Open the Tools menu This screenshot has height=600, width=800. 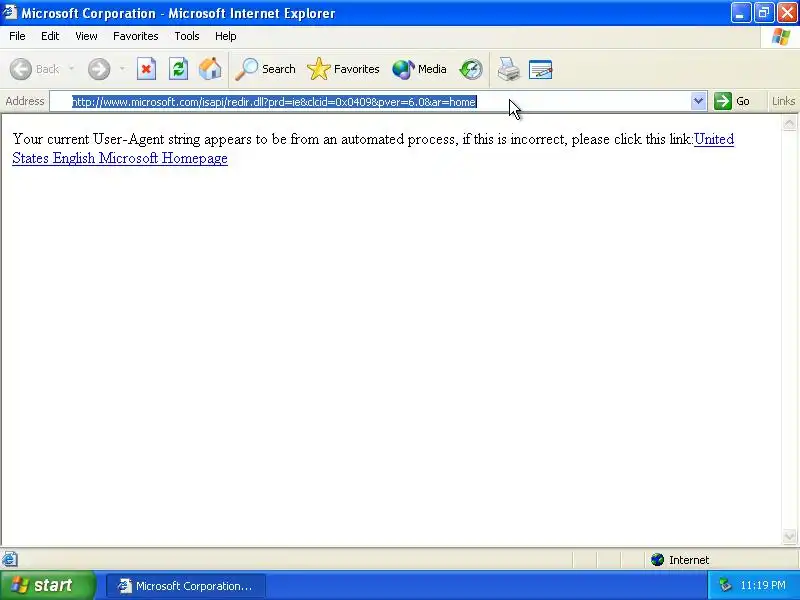[187, 36]
